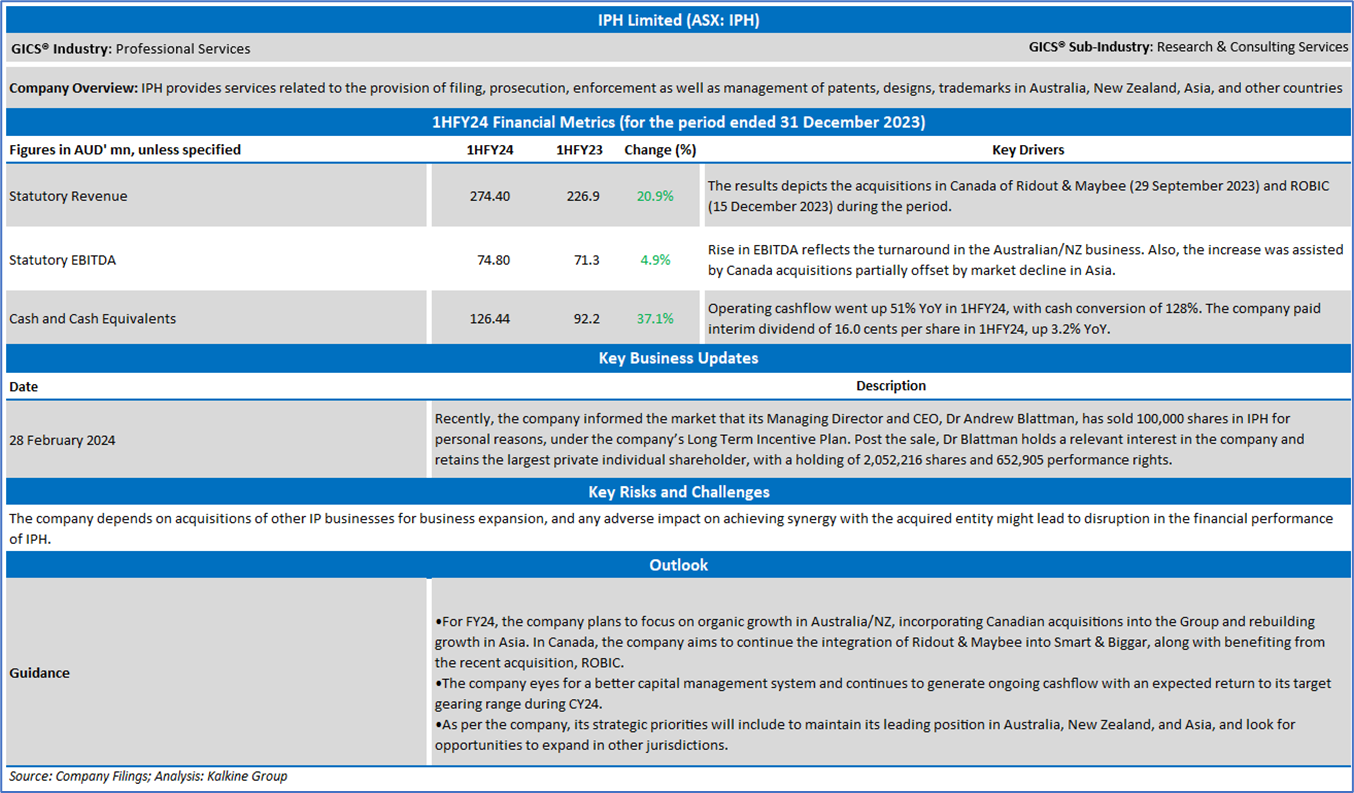The image size is (1354, 793).
Task: Select the "1HFY23" column header
Action: (579, 150)
